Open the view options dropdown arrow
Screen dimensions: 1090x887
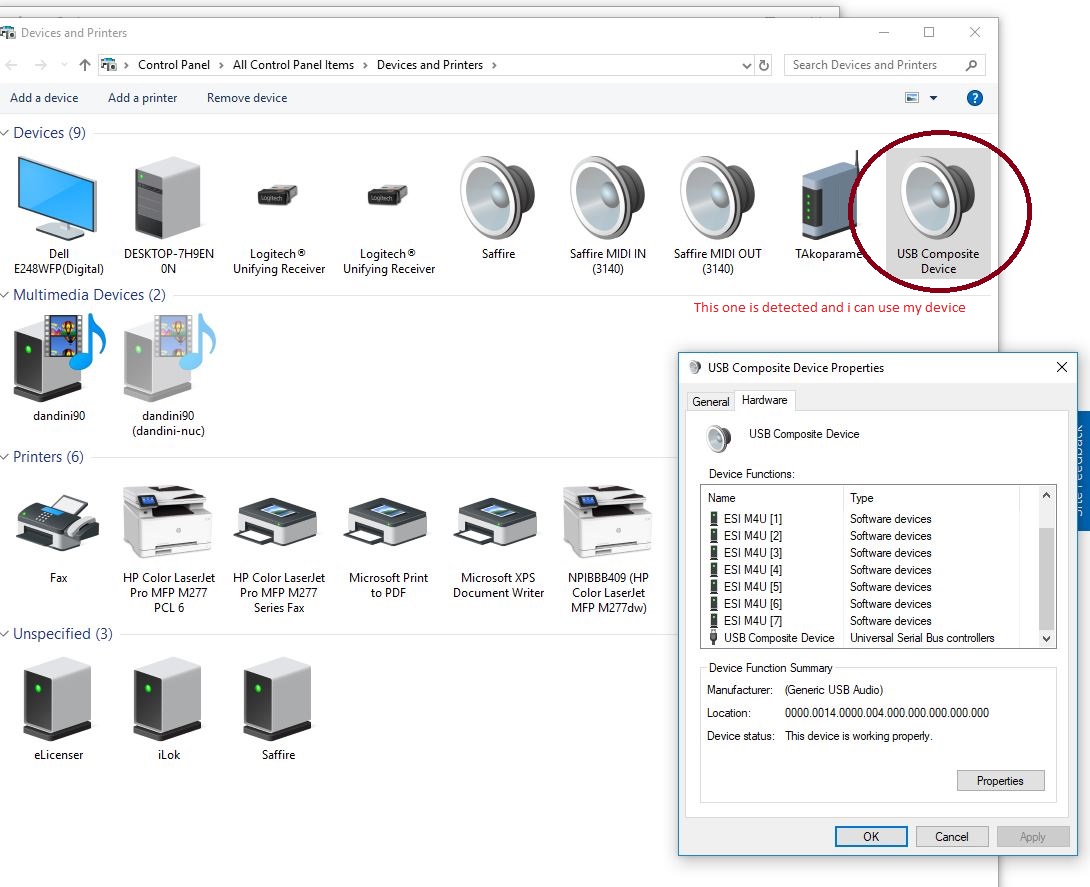934,98
